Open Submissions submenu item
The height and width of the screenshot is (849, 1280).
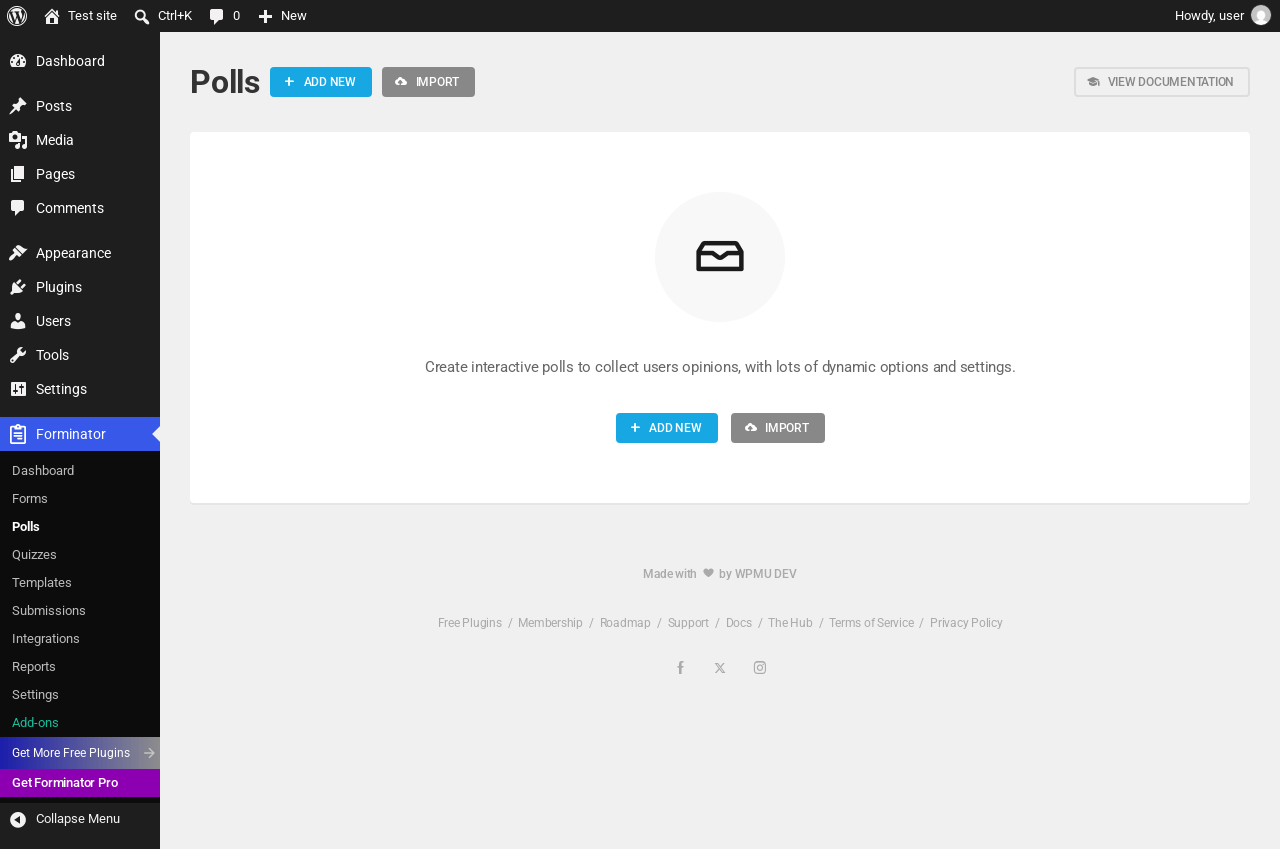click(49, 611)
